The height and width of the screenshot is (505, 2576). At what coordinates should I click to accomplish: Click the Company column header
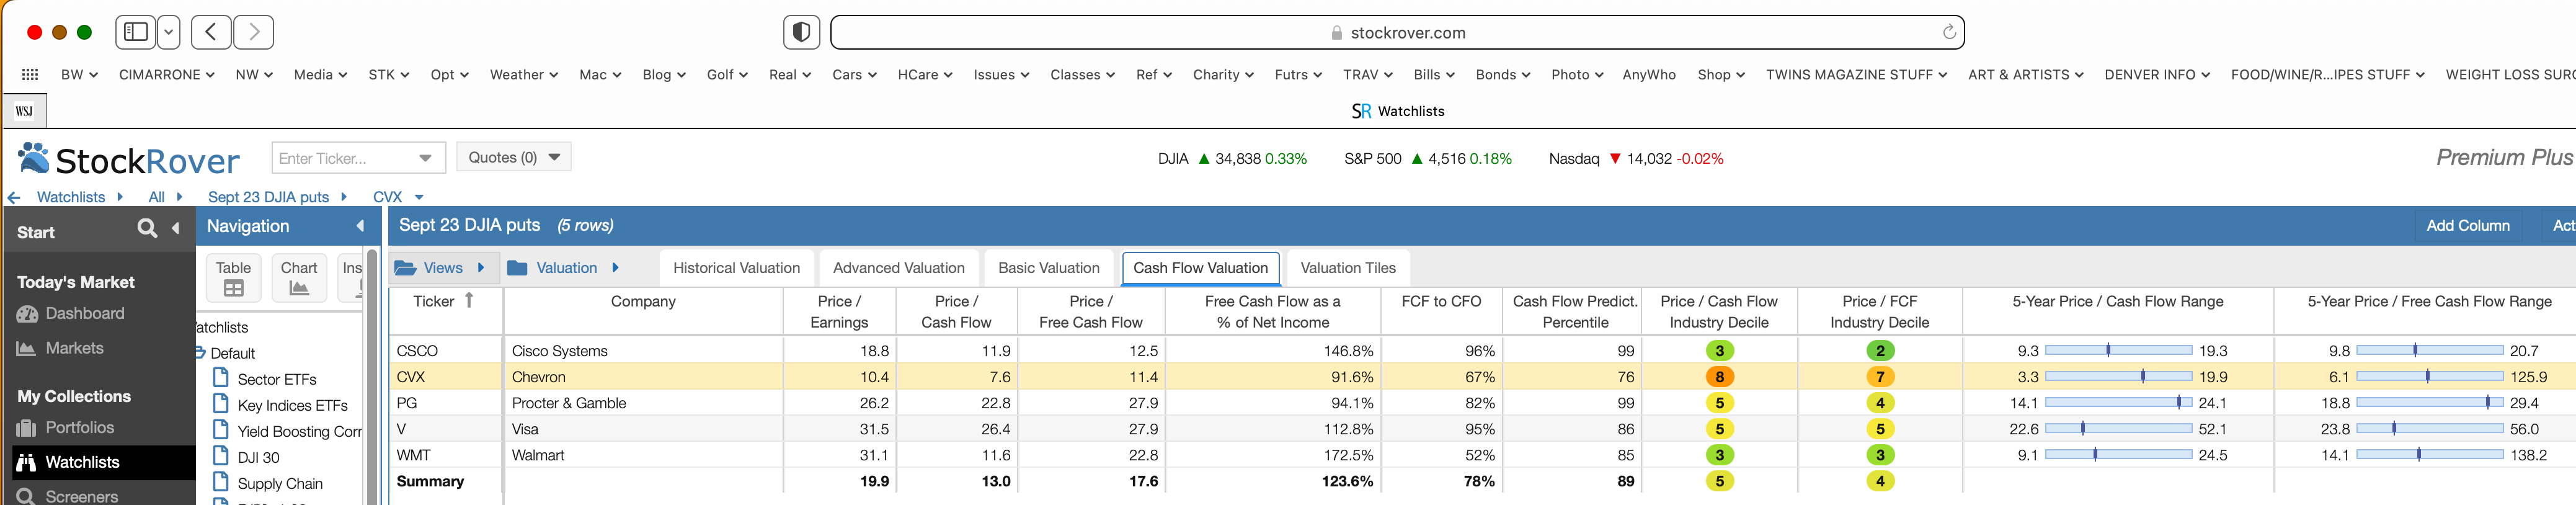[x=643, y=311]
